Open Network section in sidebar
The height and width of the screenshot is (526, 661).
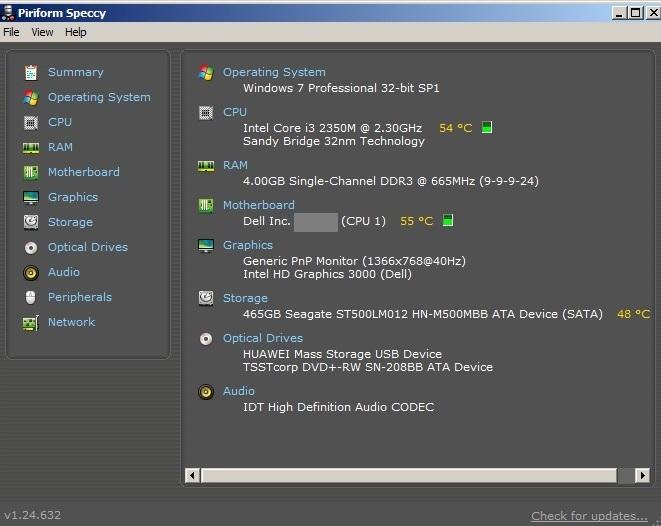pos(72,322)
